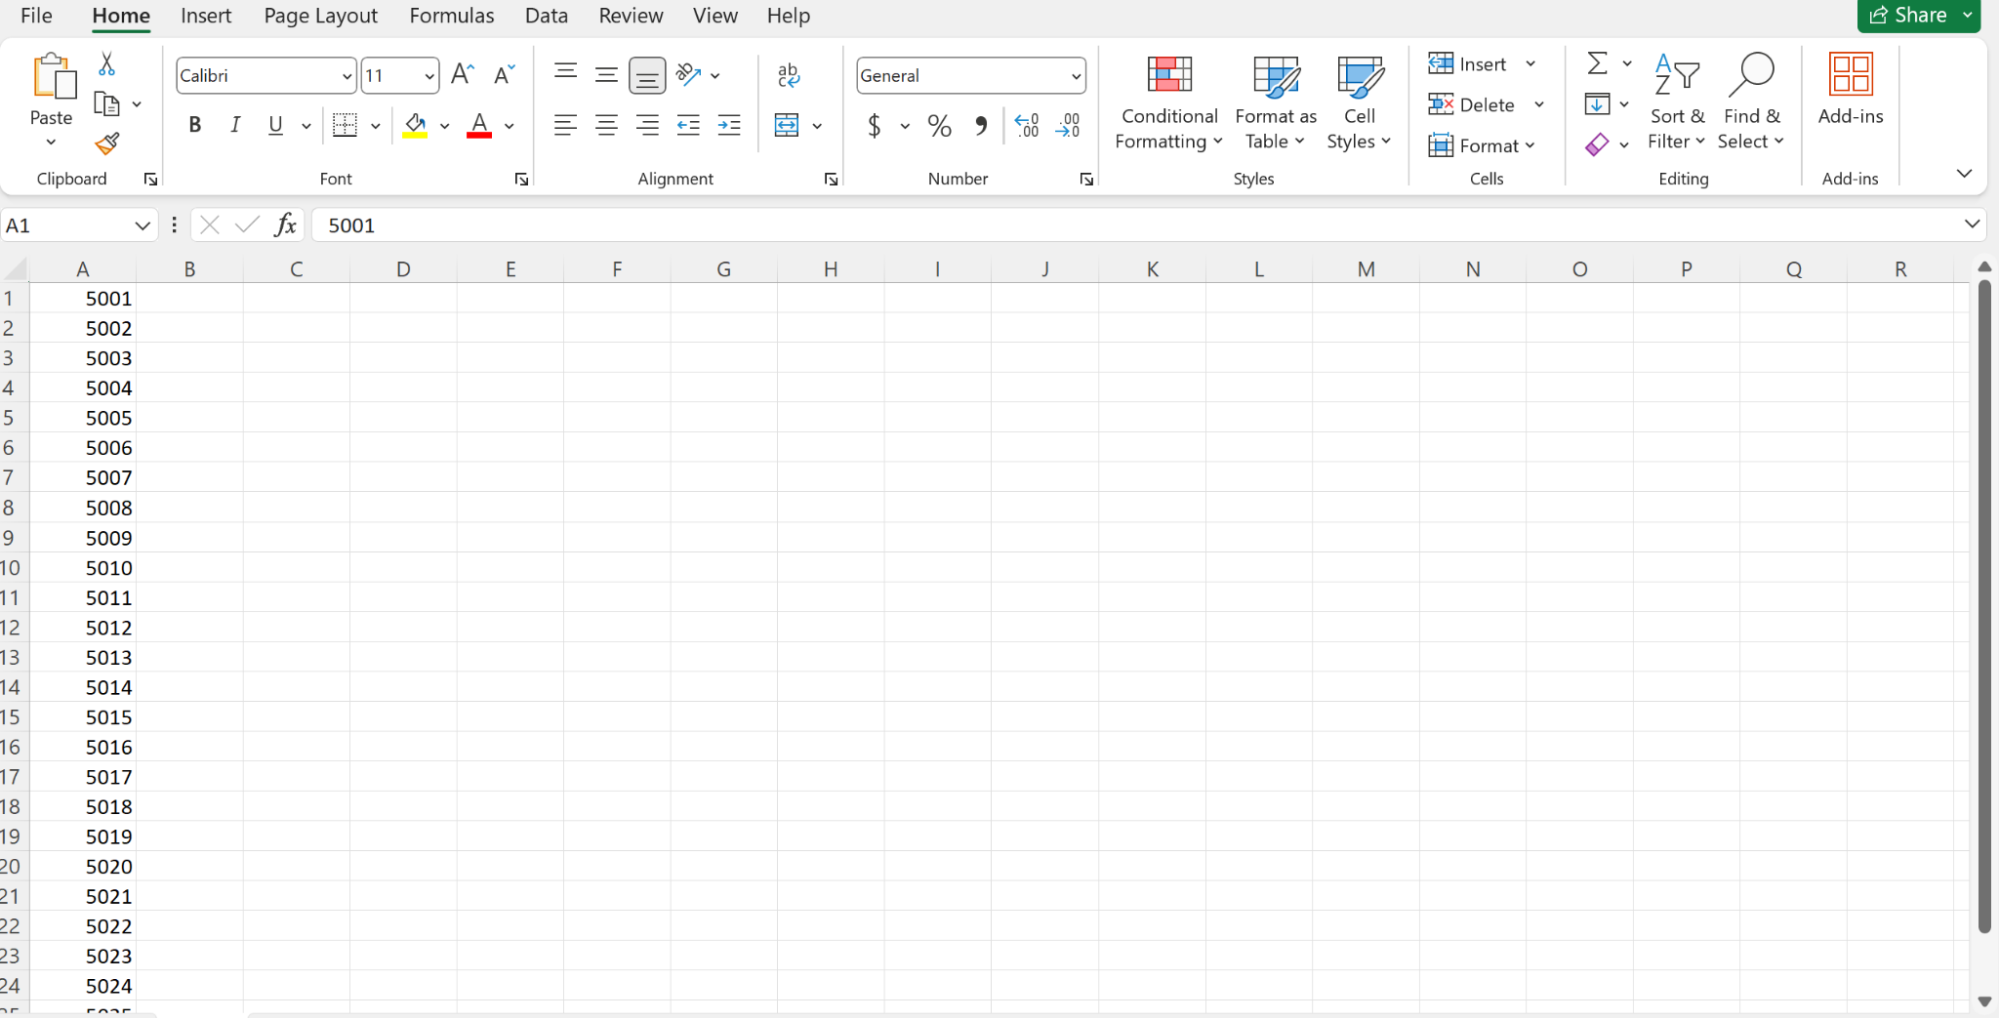Align text left in Alignment group
1999x1019 pixels.
point(566,125)
